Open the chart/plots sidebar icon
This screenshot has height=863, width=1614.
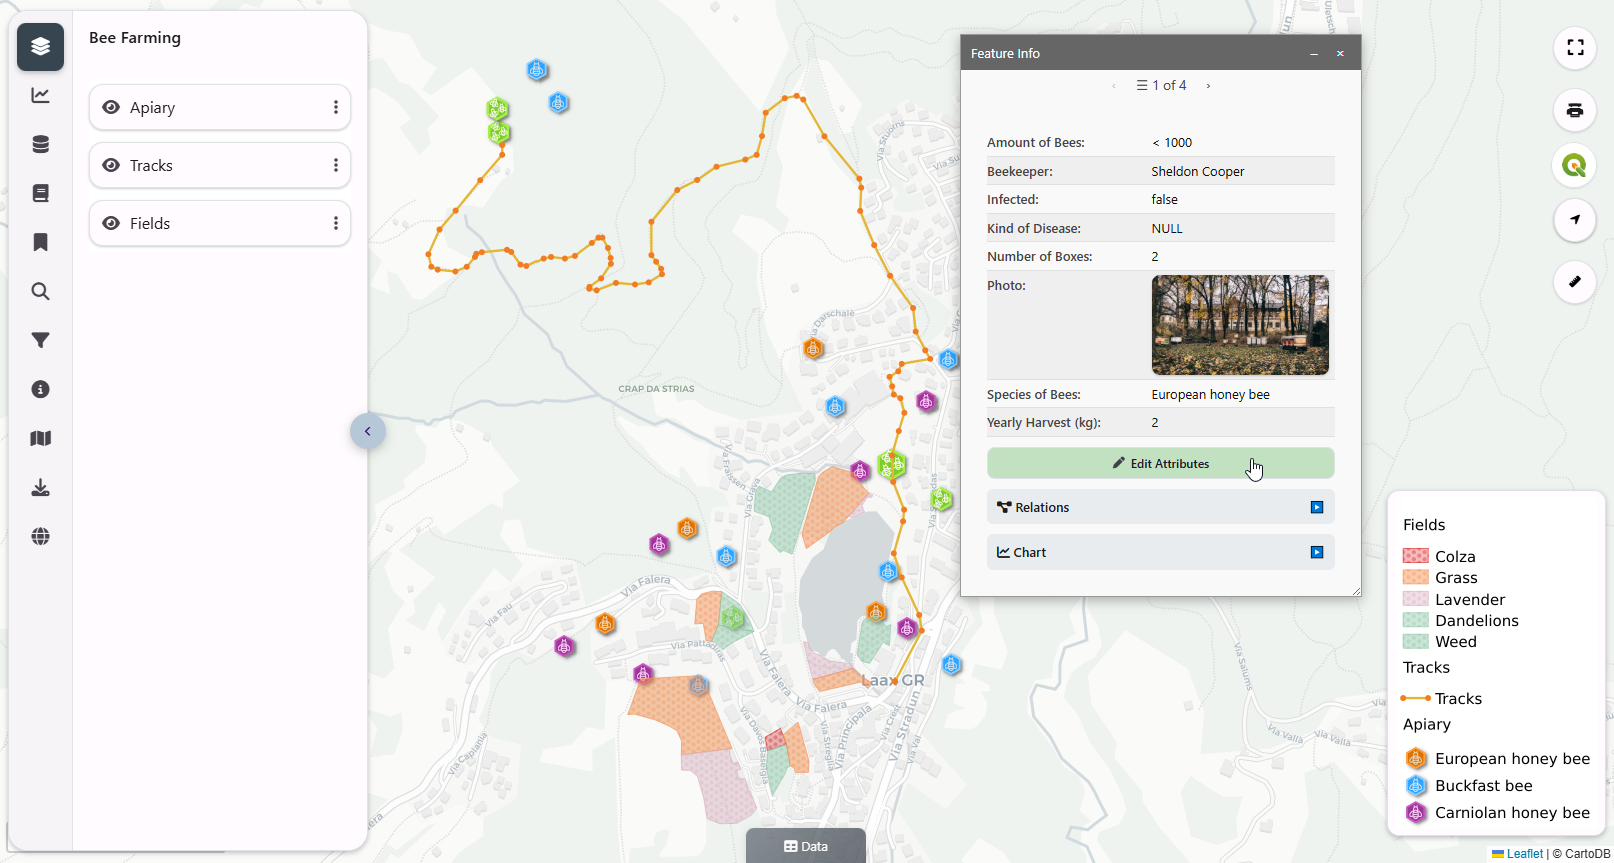40,96
